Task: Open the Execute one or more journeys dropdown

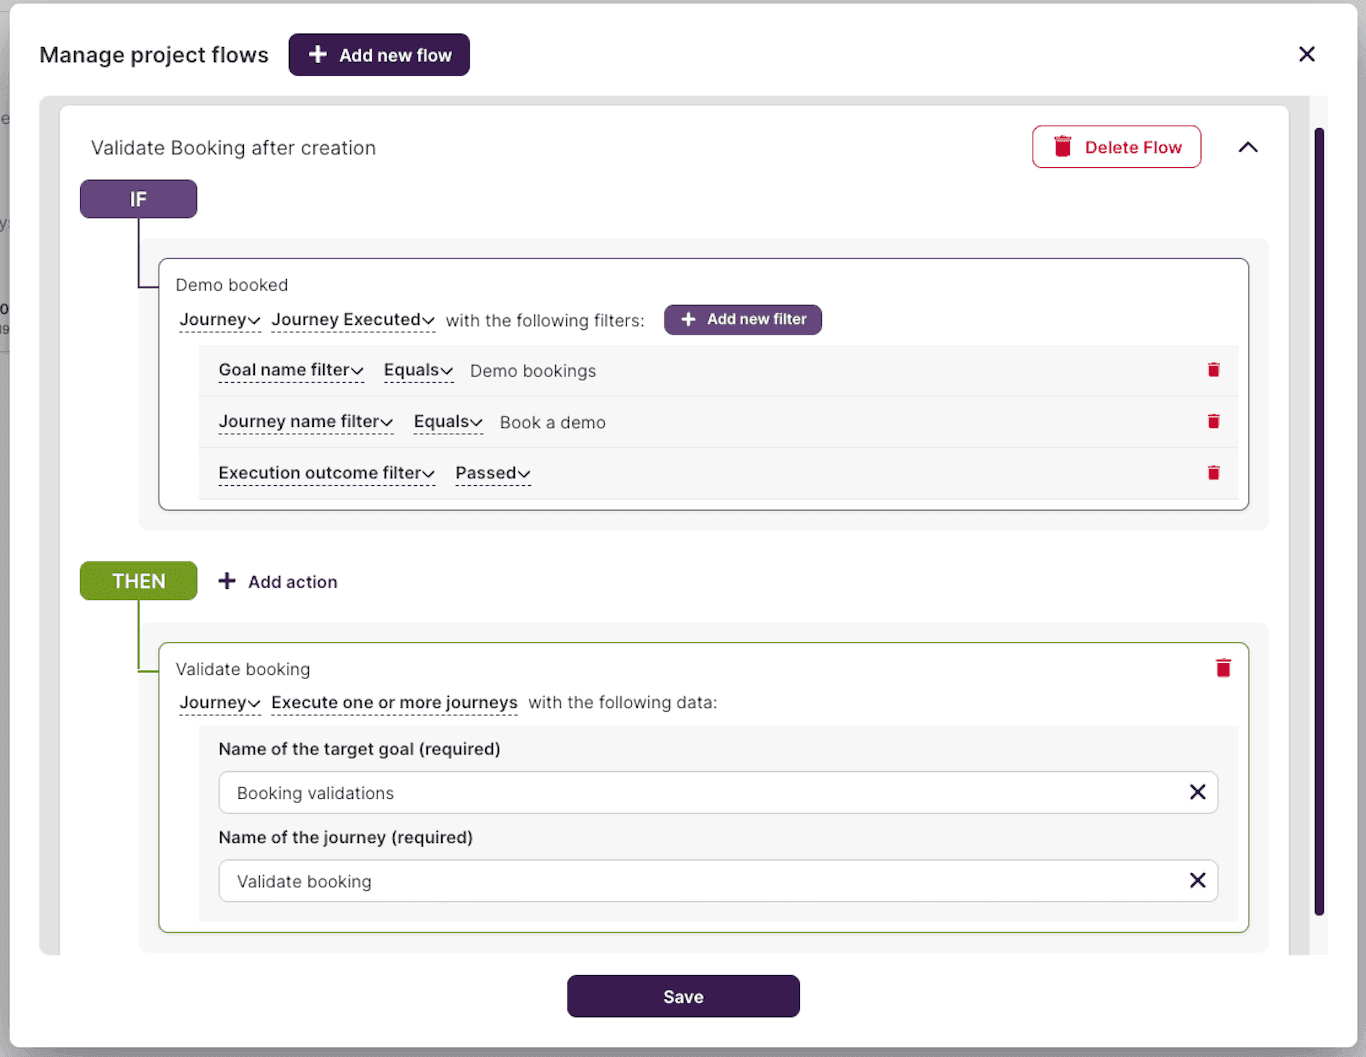Action: coord(393,702)
